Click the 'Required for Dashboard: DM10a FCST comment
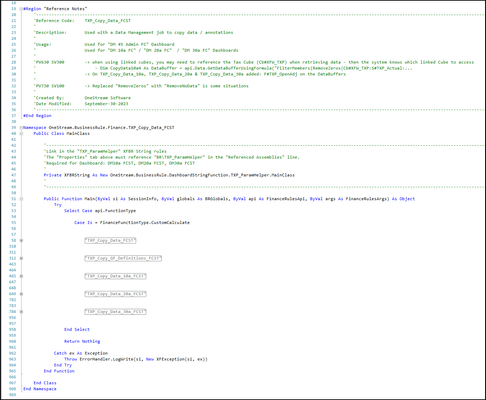The width and height of the screenshot is (486, 400). tap(119, 163)
